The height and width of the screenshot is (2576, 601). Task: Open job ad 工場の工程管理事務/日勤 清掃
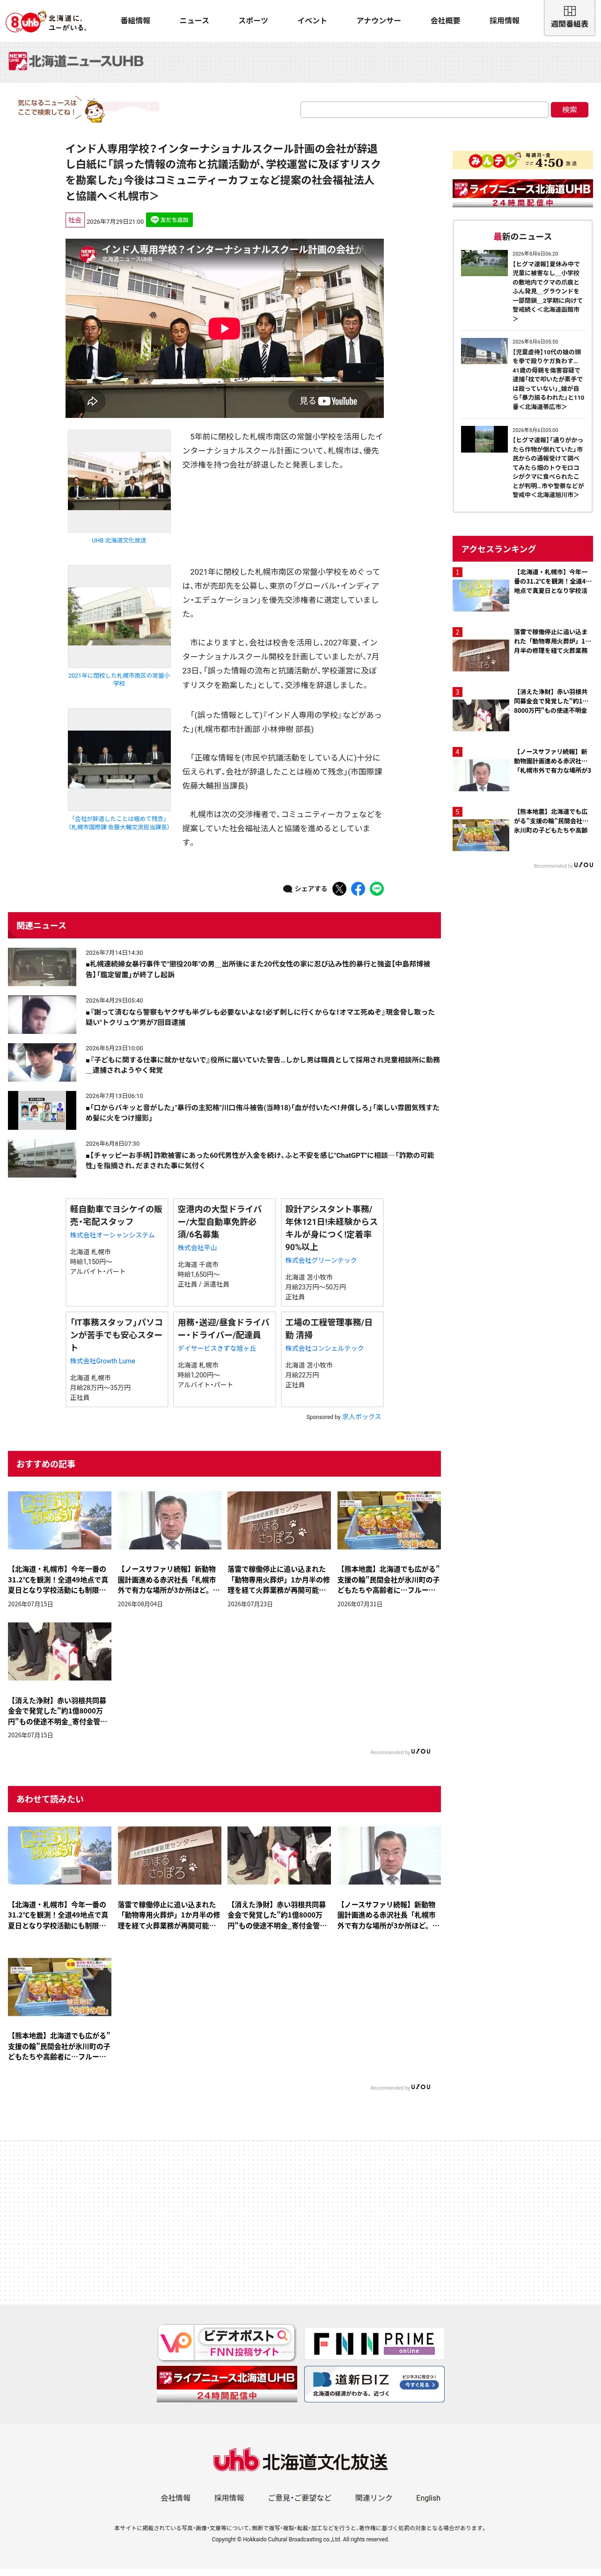(x=332, y=1359)
